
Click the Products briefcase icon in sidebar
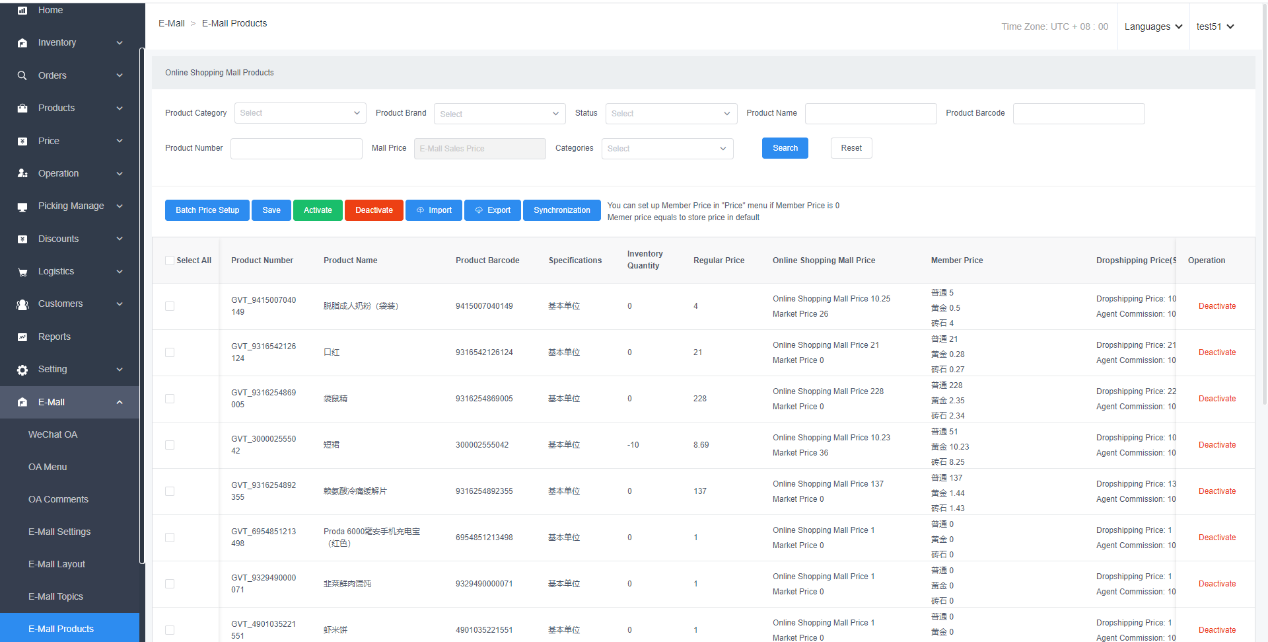(22, 108)
